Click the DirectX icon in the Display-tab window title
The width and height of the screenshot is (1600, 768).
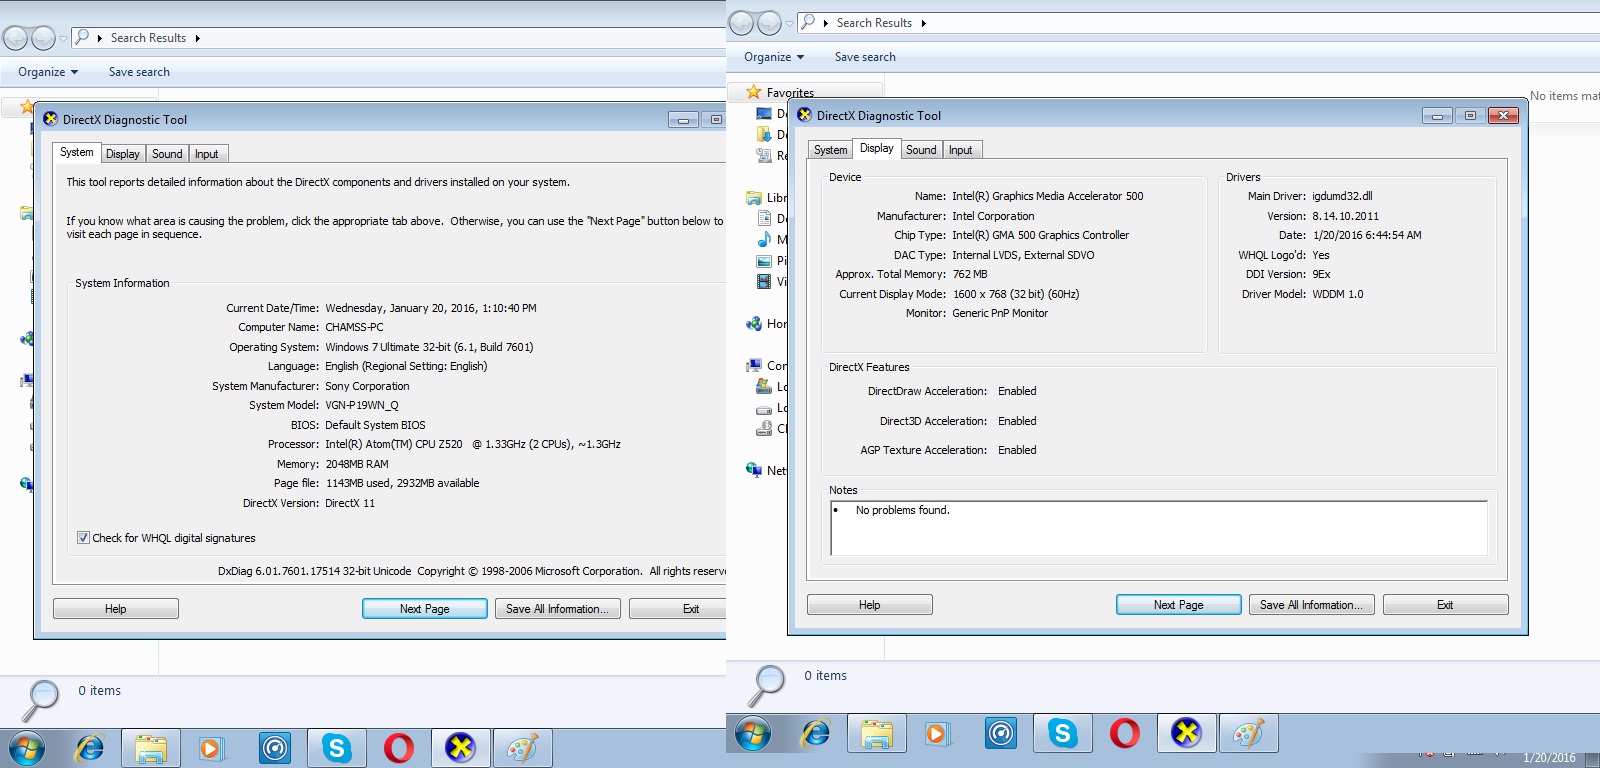(x=804, y=115)
